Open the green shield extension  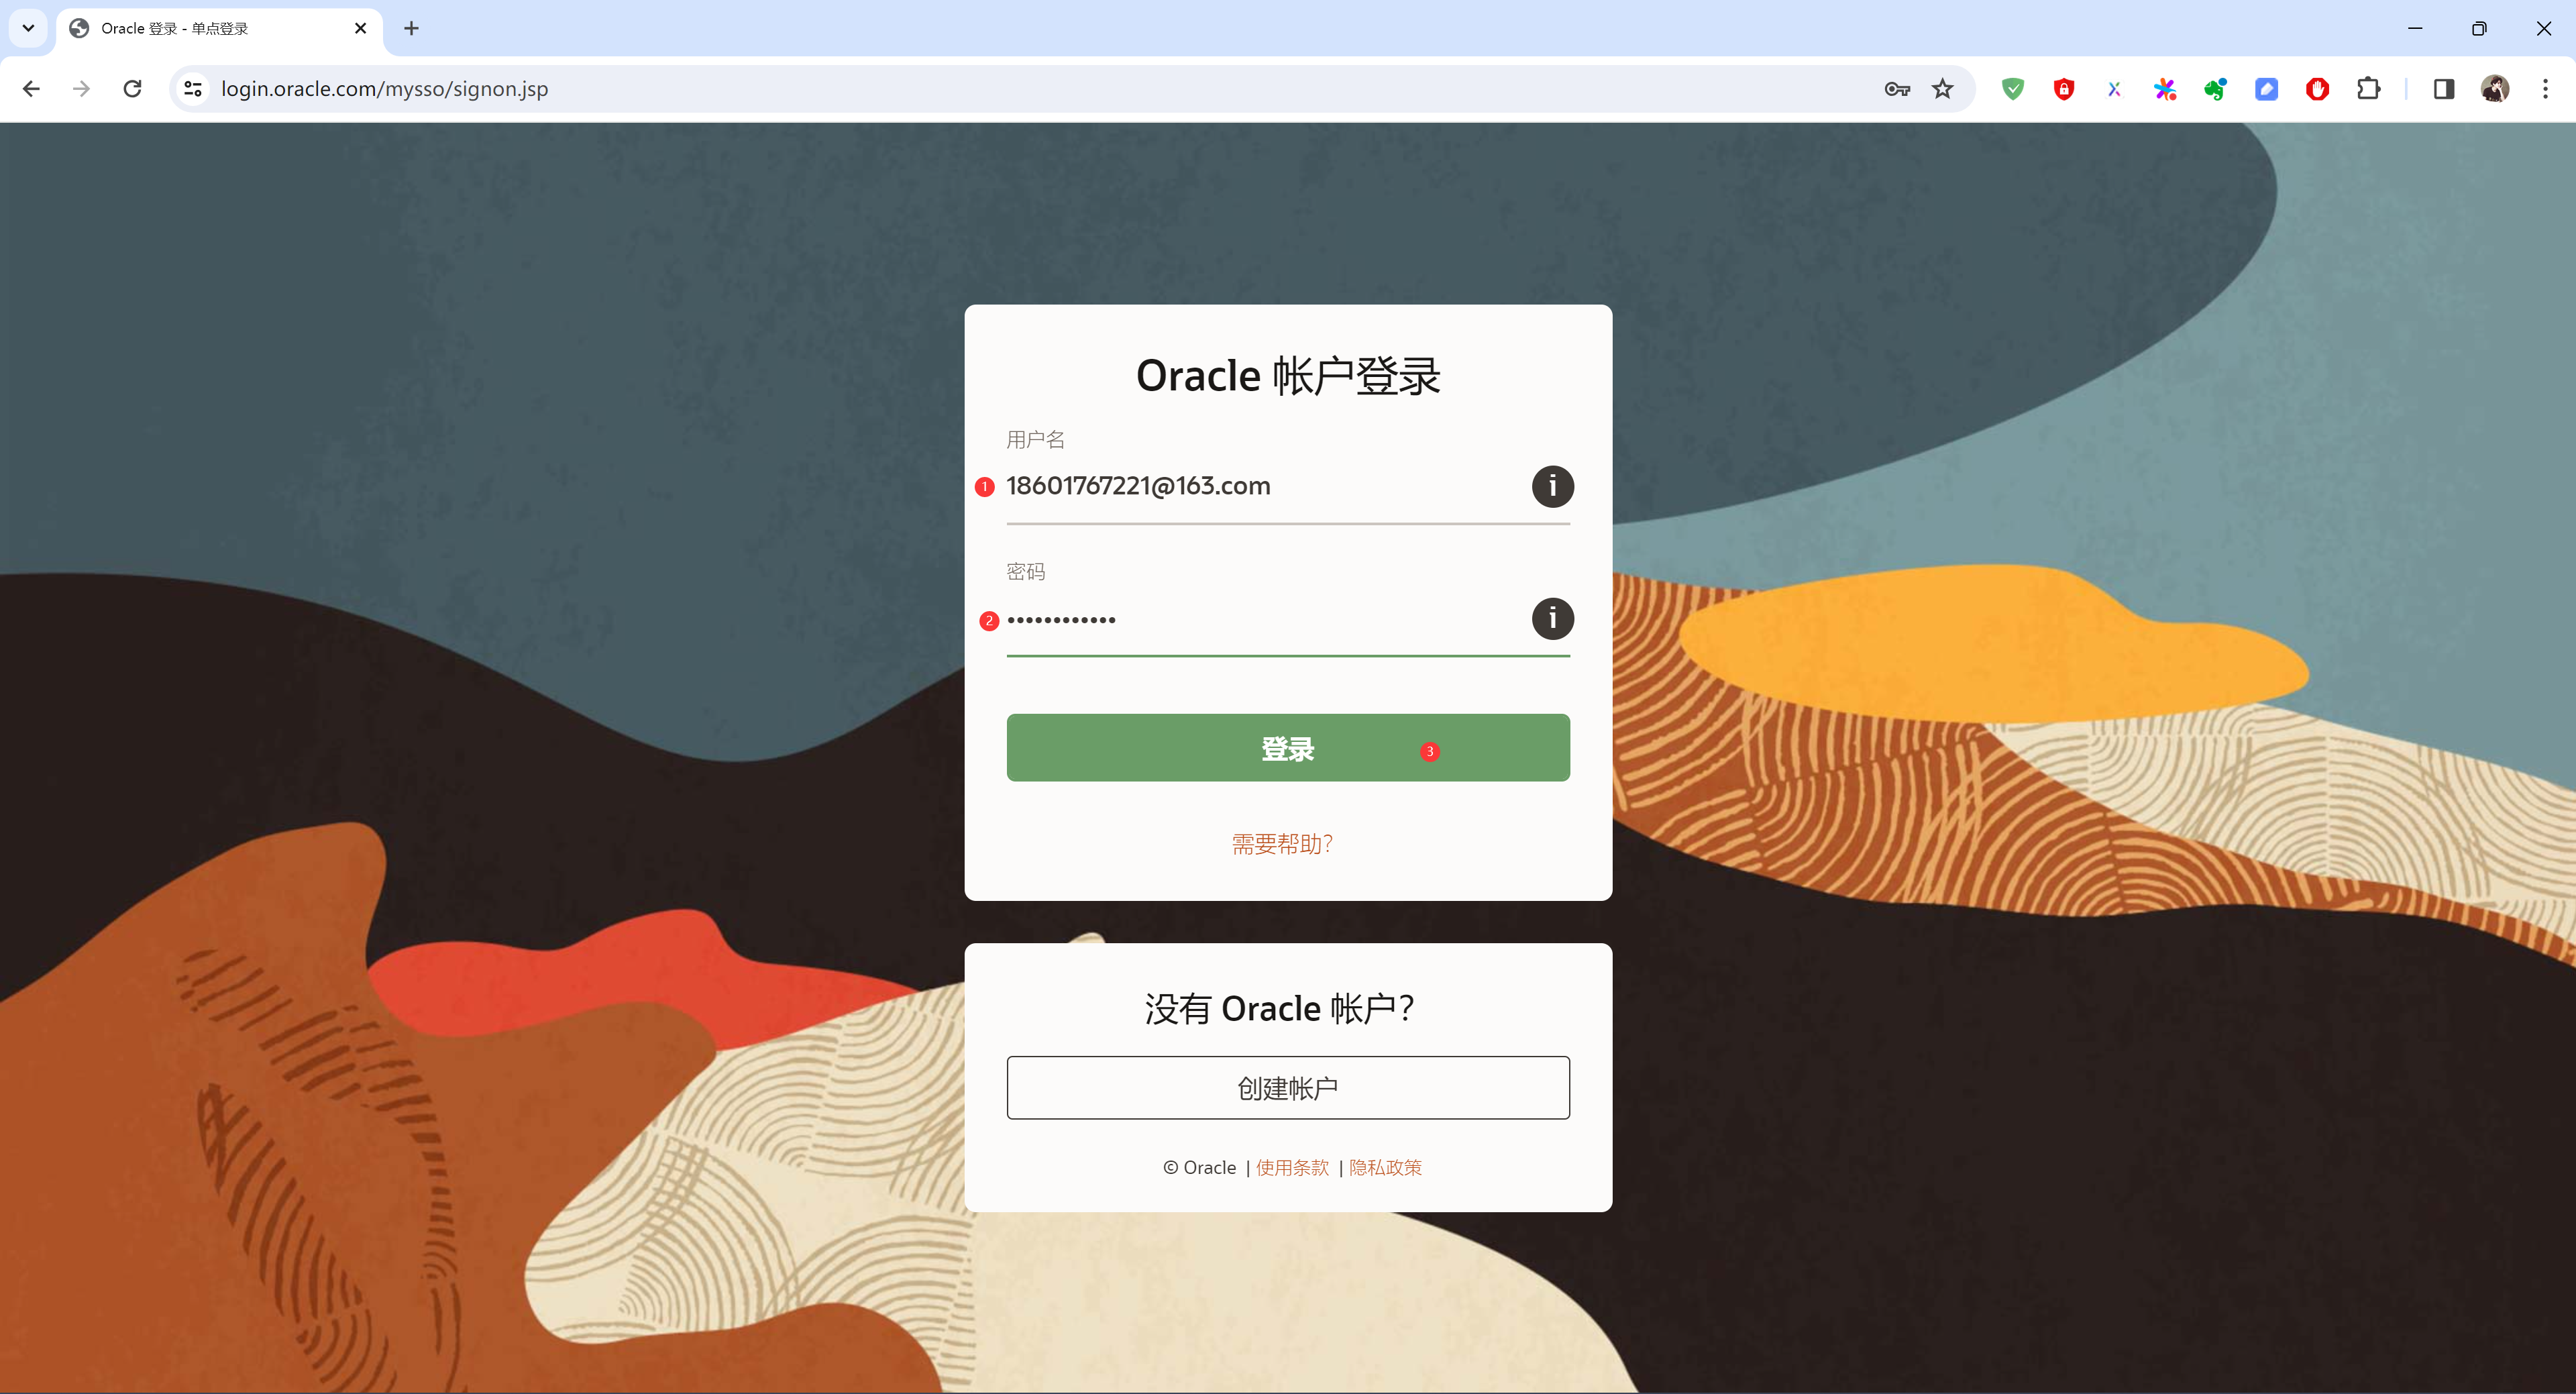(2013, 89)
